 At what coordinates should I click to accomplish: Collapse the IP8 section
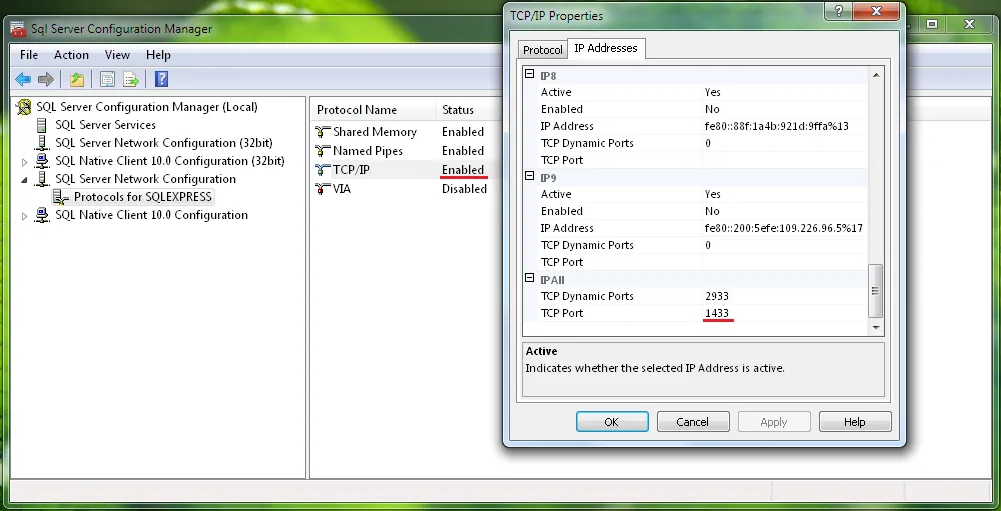coord(529,75)
